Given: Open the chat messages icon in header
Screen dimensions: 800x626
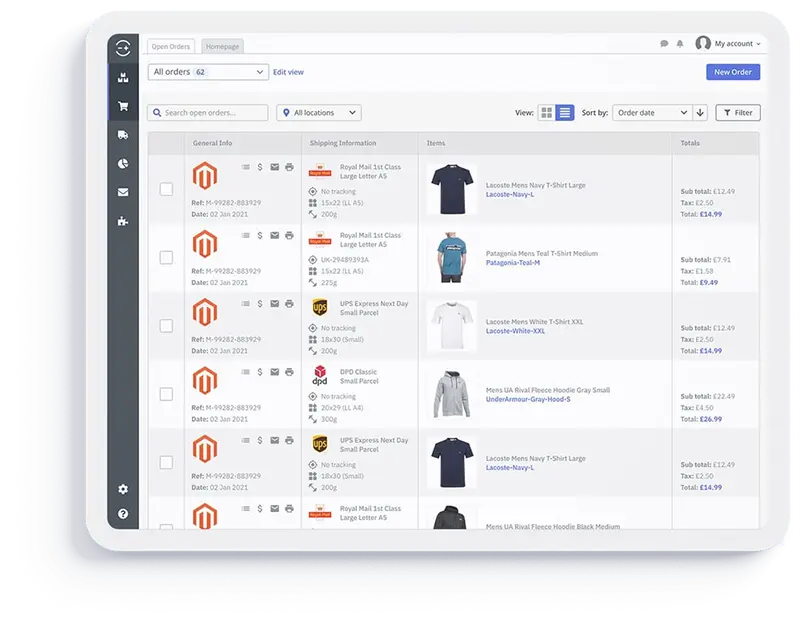Looking at the screenshot, I should coord(664,44).
